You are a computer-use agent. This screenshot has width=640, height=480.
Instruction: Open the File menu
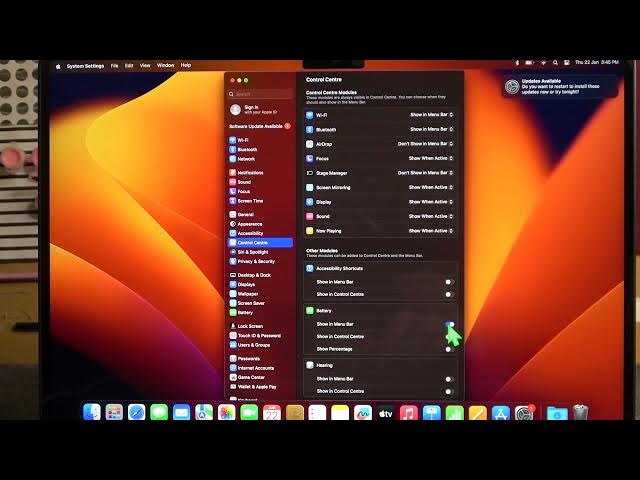(114, 65)
